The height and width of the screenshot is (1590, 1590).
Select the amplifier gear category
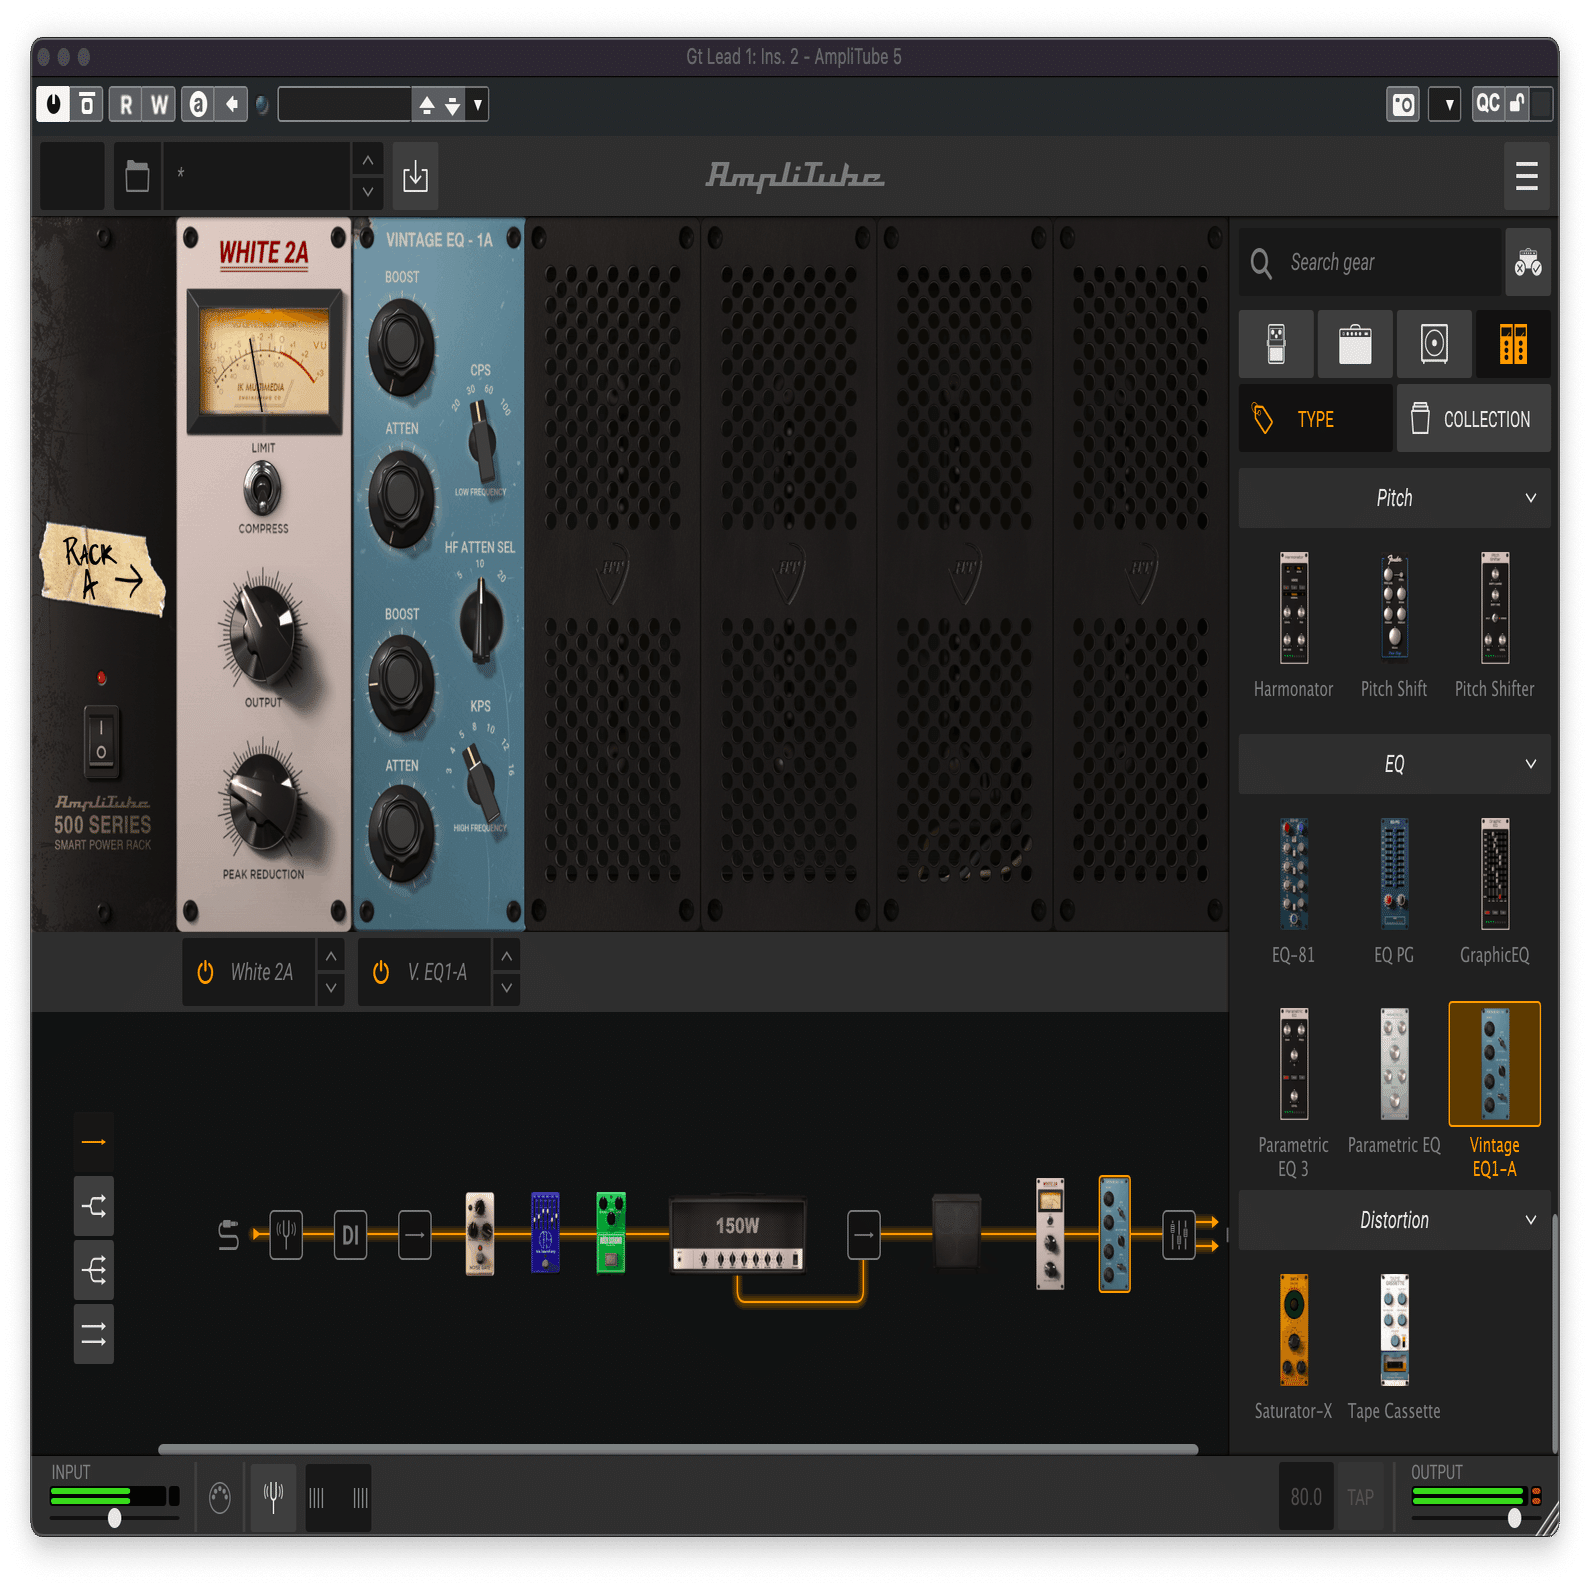tap(1355, 344)
